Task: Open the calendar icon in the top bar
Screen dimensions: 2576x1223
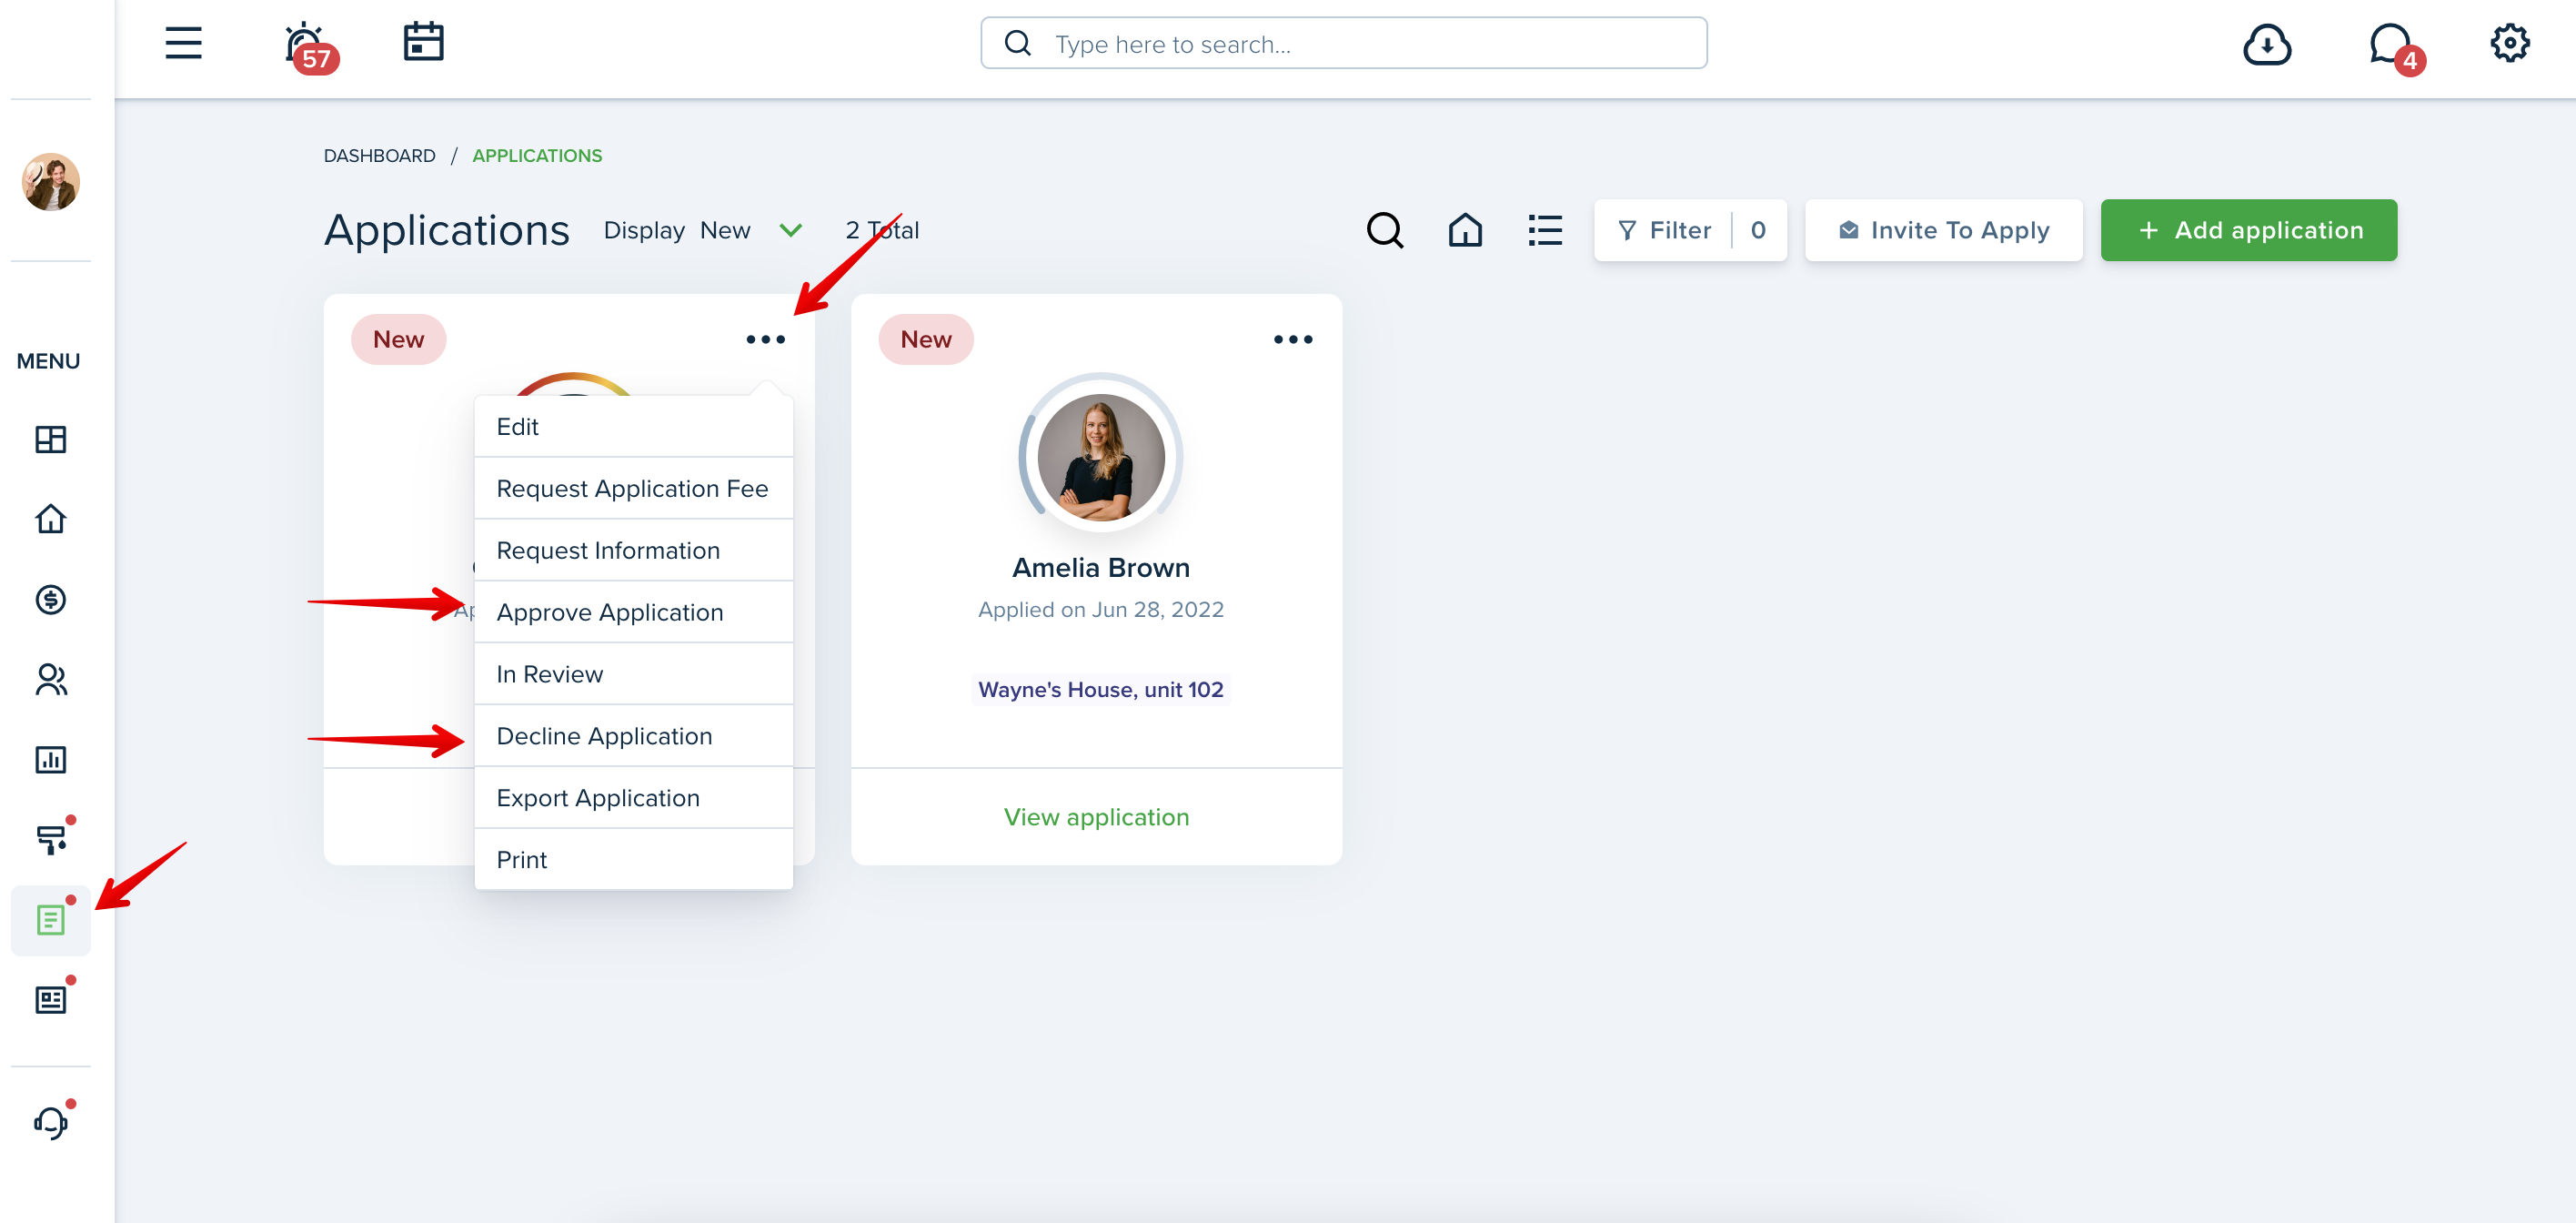Action: [x=423, y=42]
